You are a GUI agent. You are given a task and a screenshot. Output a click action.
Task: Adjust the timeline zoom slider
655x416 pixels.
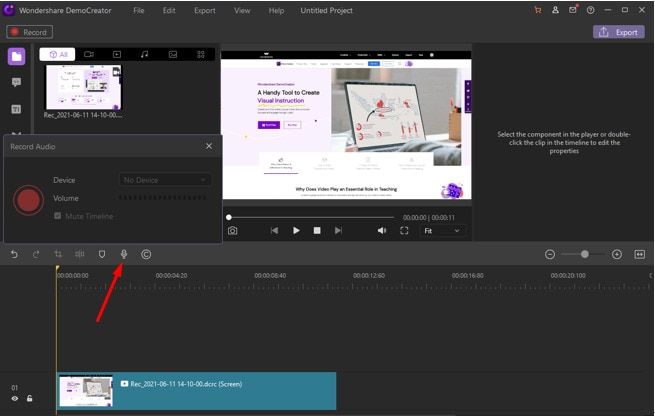[x=583, y=254]
